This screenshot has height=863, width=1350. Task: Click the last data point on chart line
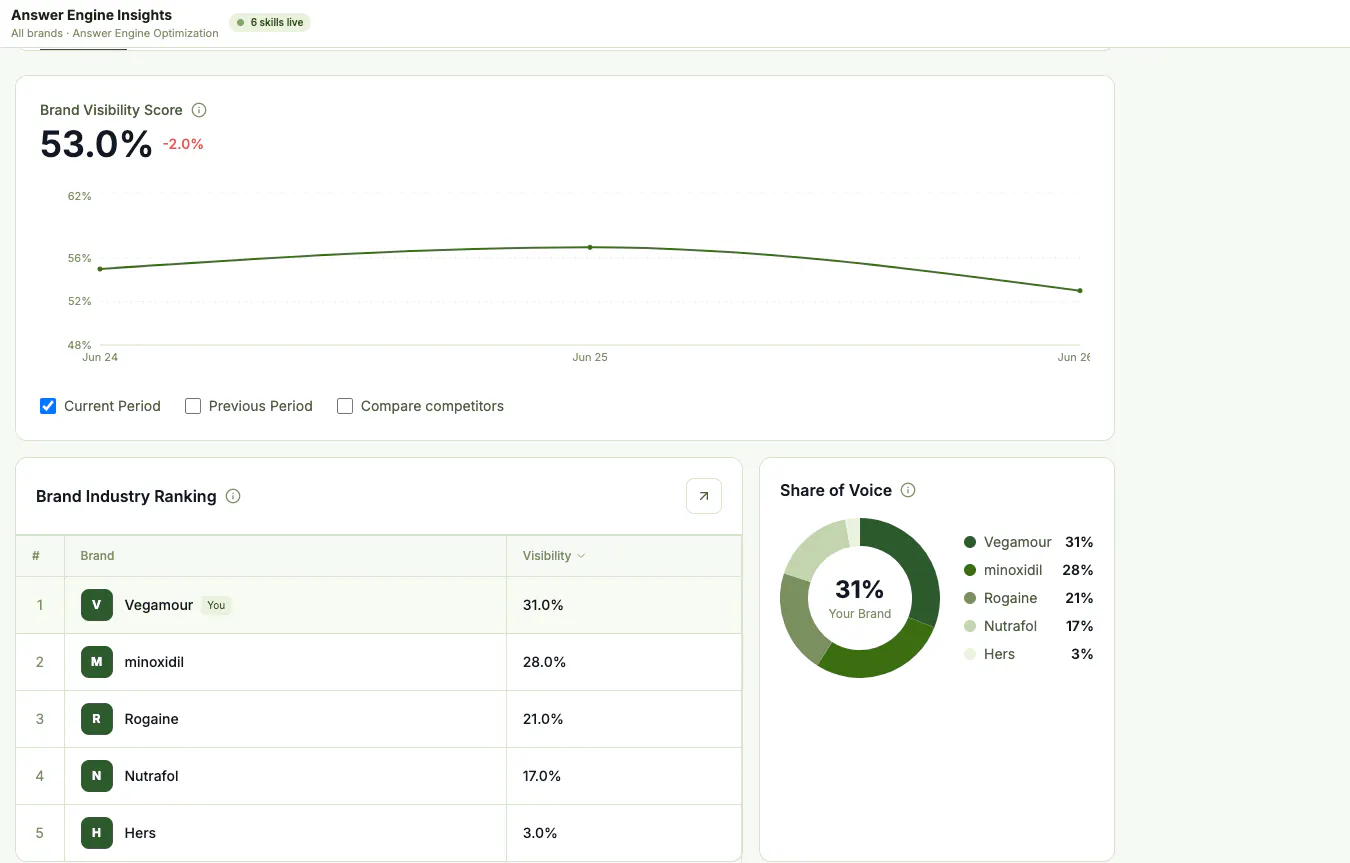click(x=1080, y=291)
